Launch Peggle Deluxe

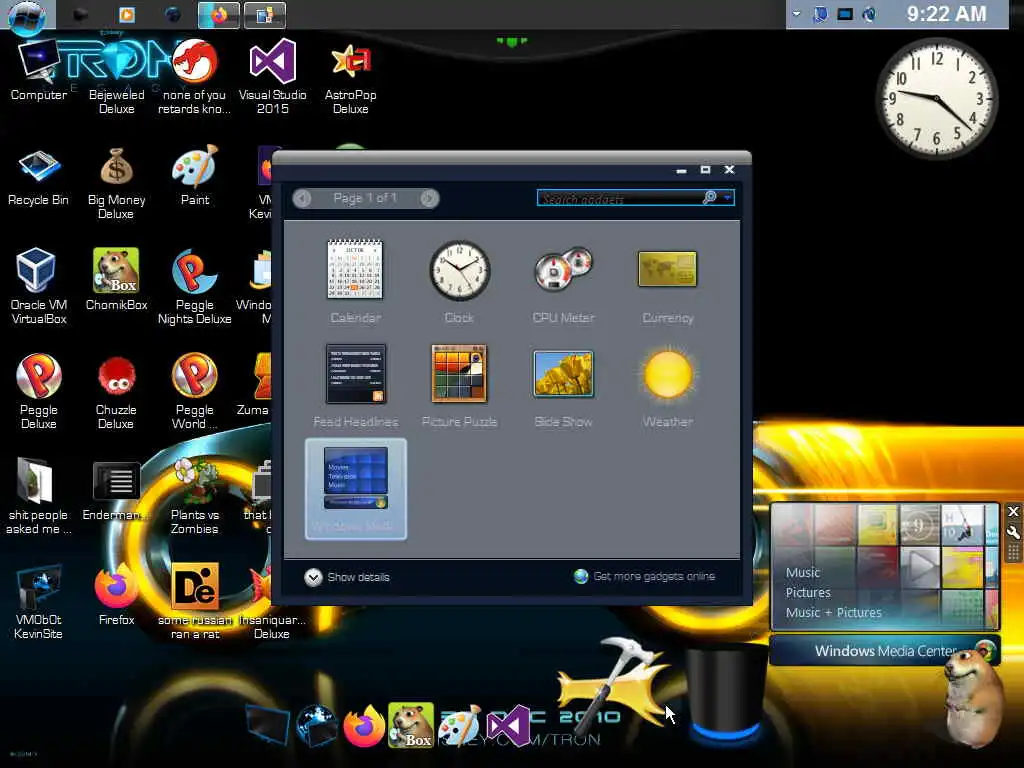pos(39,391)
